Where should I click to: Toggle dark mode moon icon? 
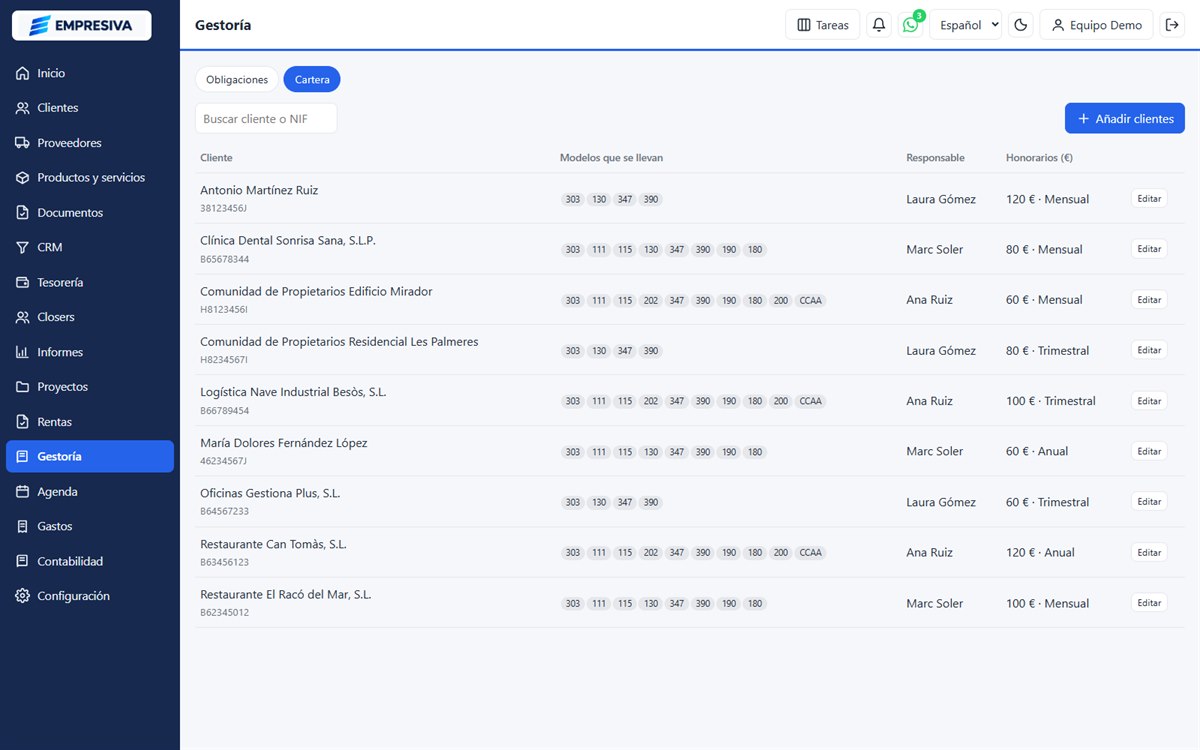pos(1021,25)
